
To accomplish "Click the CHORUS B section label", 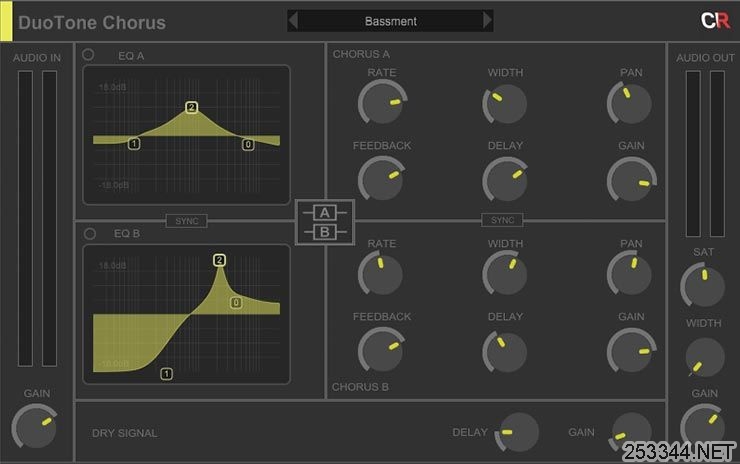I will [x=360, y=387].
